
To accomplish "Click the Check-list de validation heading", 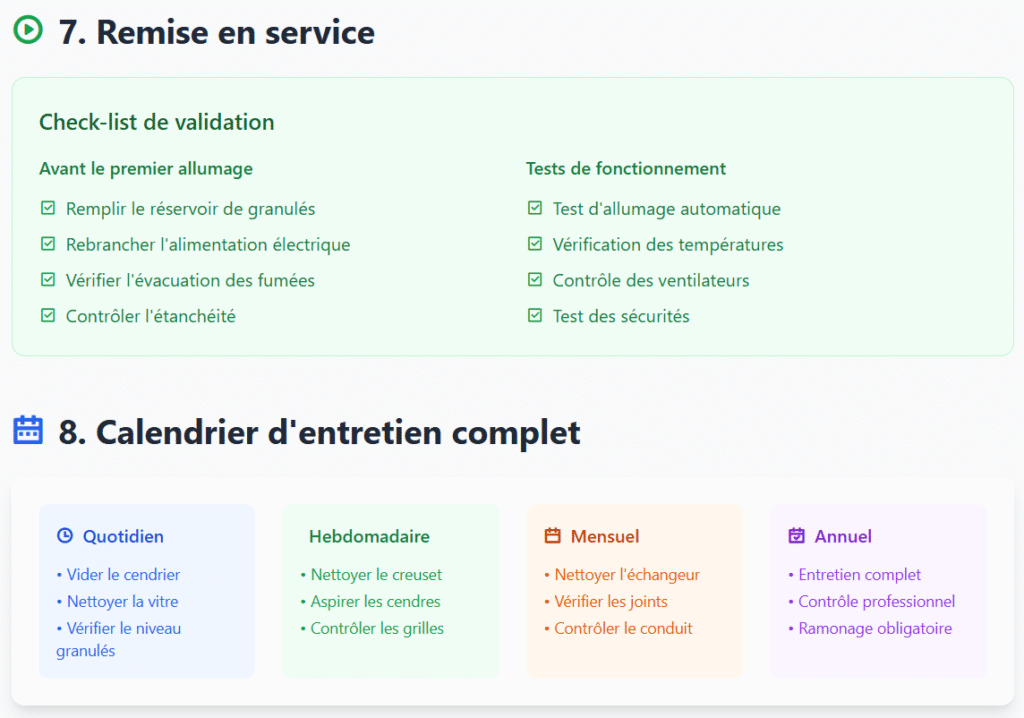I will pyautogui.click(x=156, y=122).
